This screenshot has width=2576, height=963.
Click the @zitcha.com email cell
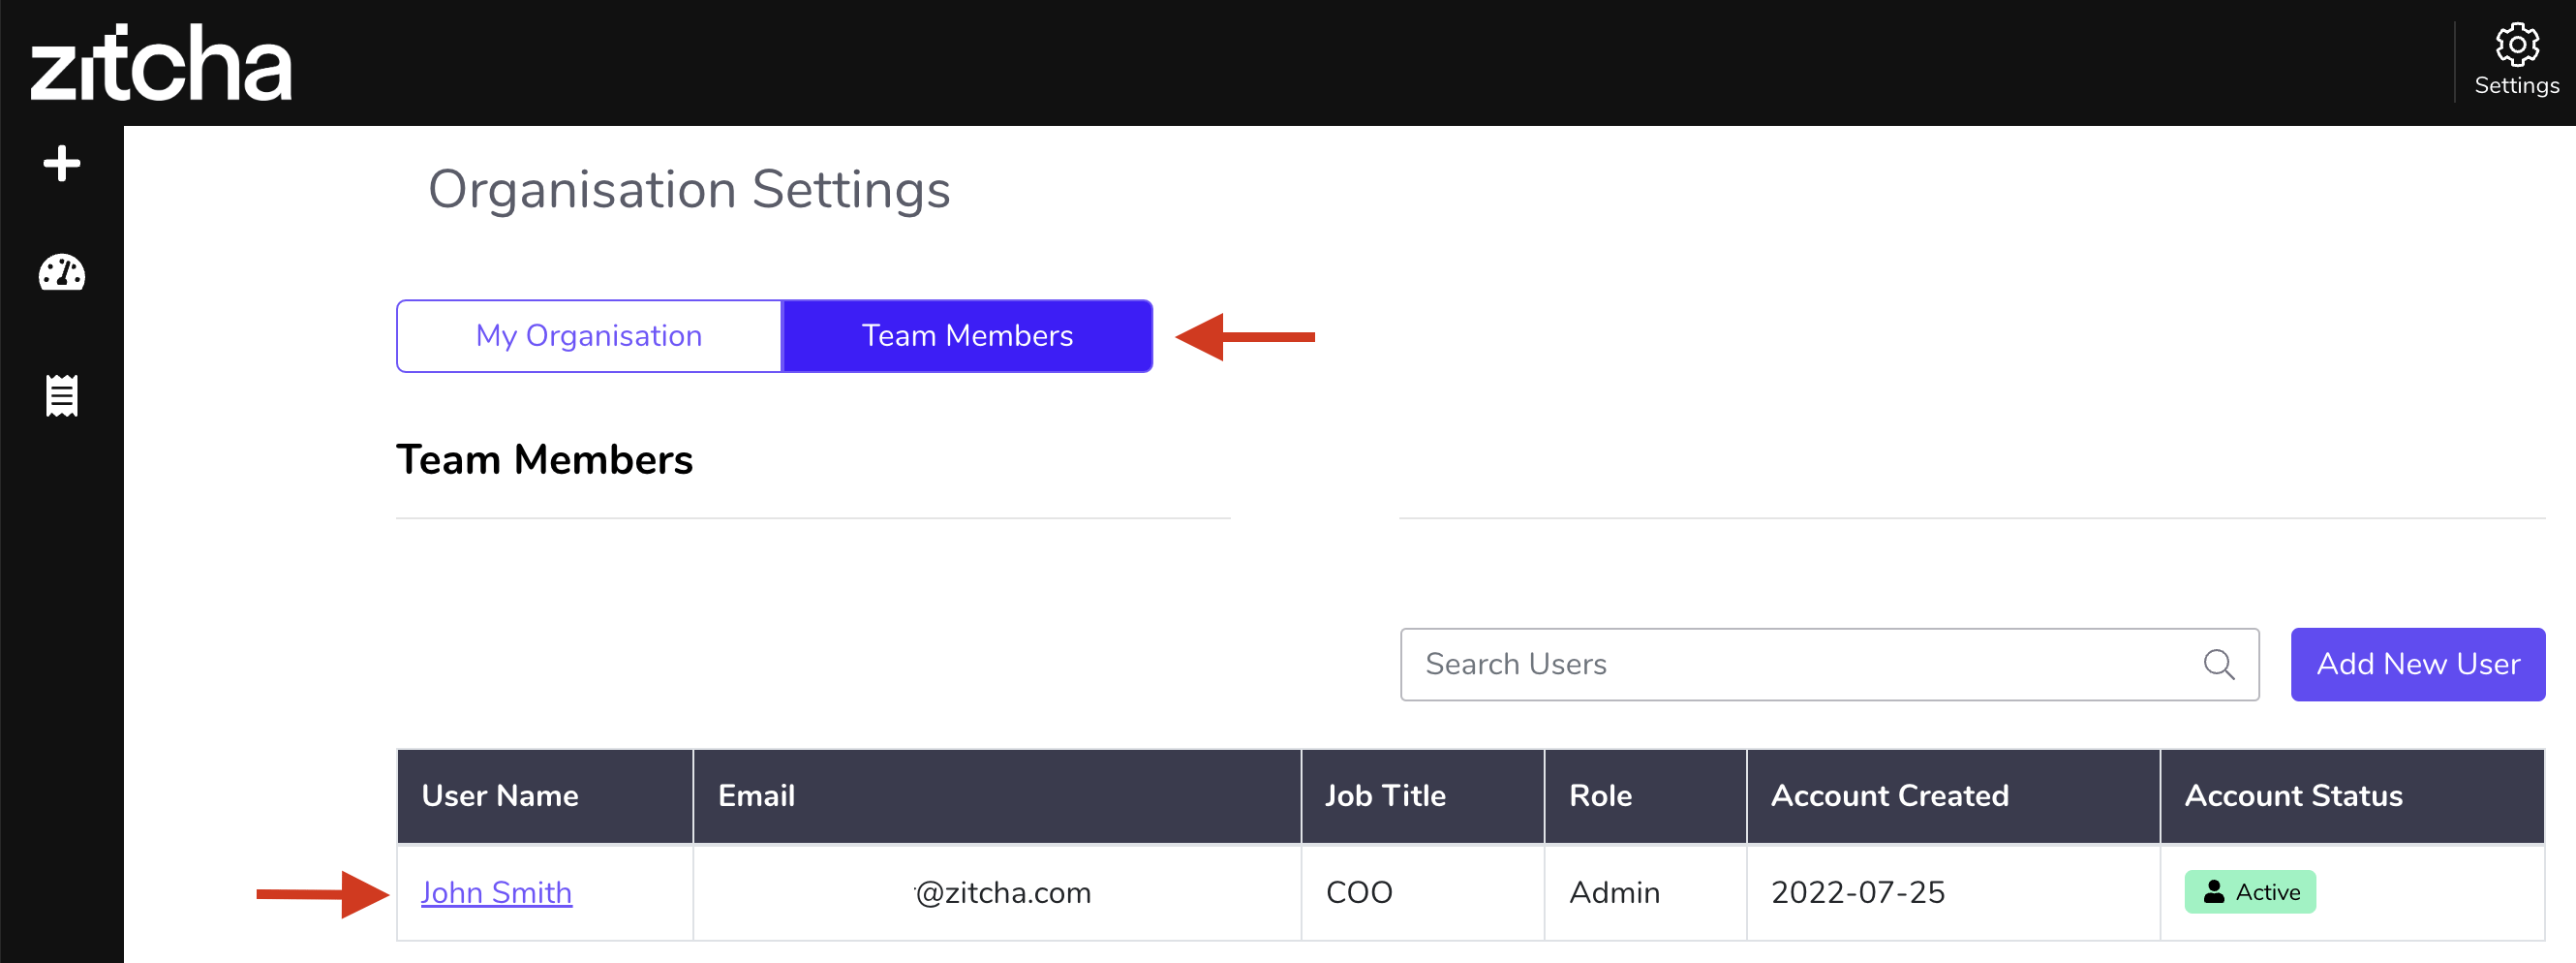click(x=1003, y=892)
